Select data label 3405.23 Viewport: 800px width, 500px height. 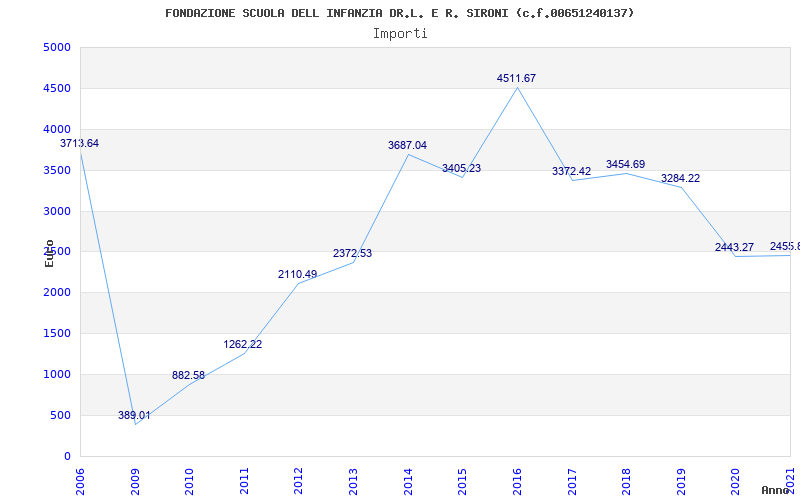tap(461, 168)
